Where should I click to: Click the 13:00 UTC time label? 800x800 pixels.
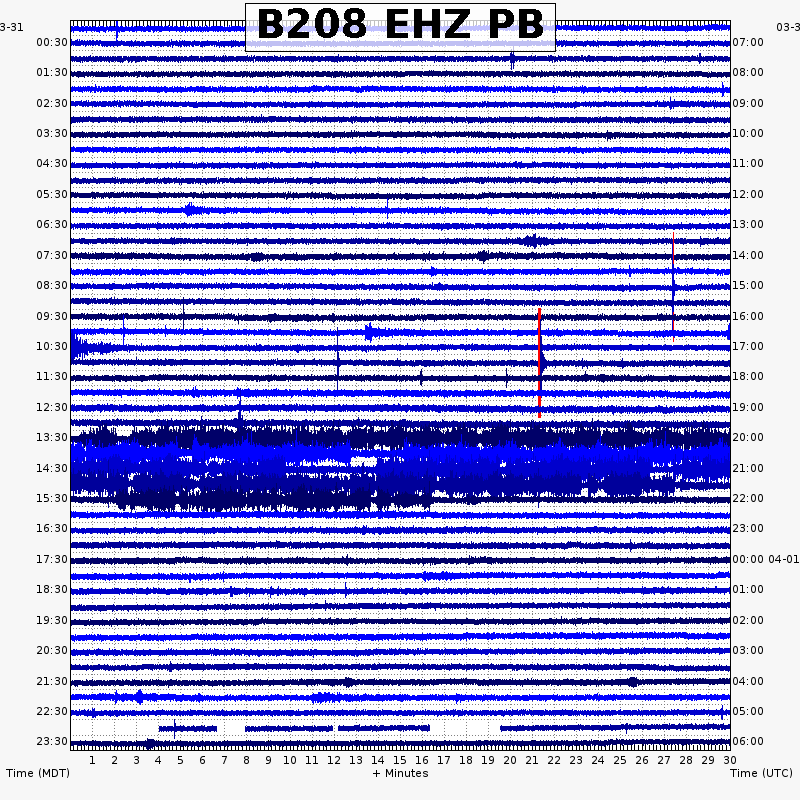(748, 224)
